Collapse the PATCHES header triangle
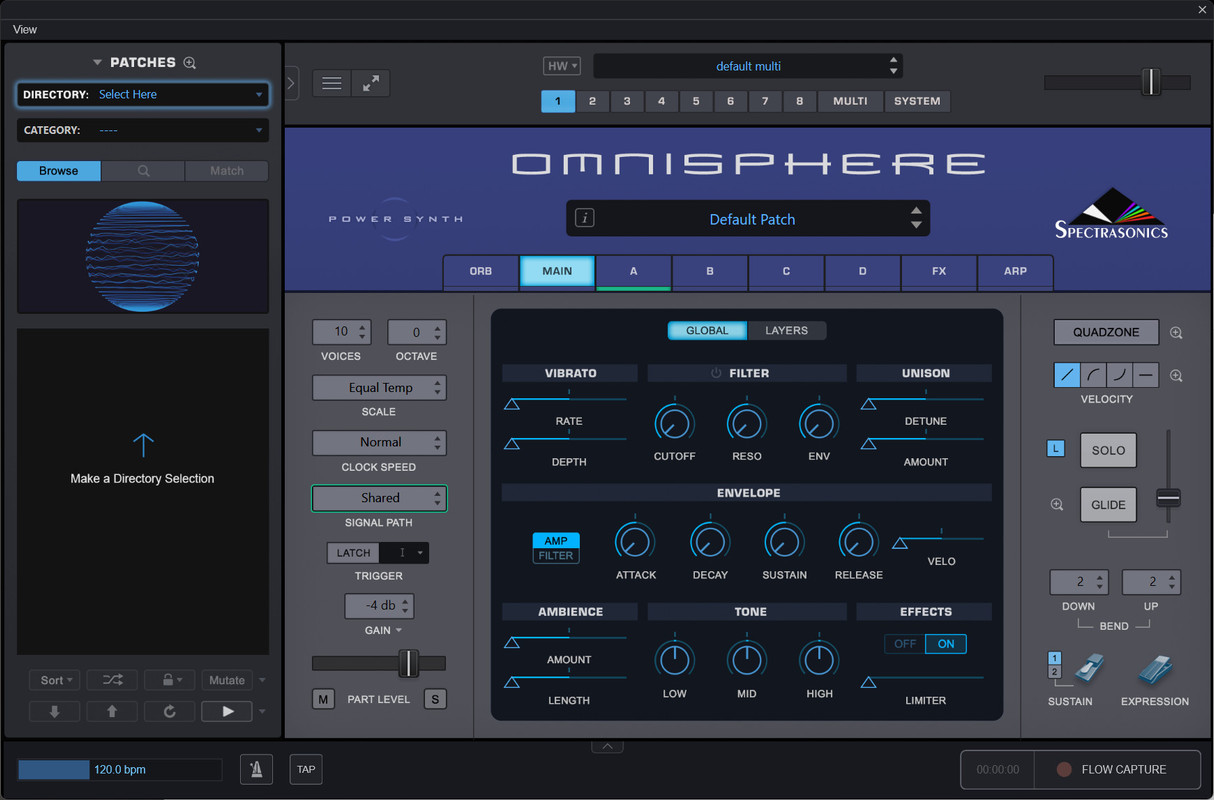The image size is (1214, 800). click(97, 63)
